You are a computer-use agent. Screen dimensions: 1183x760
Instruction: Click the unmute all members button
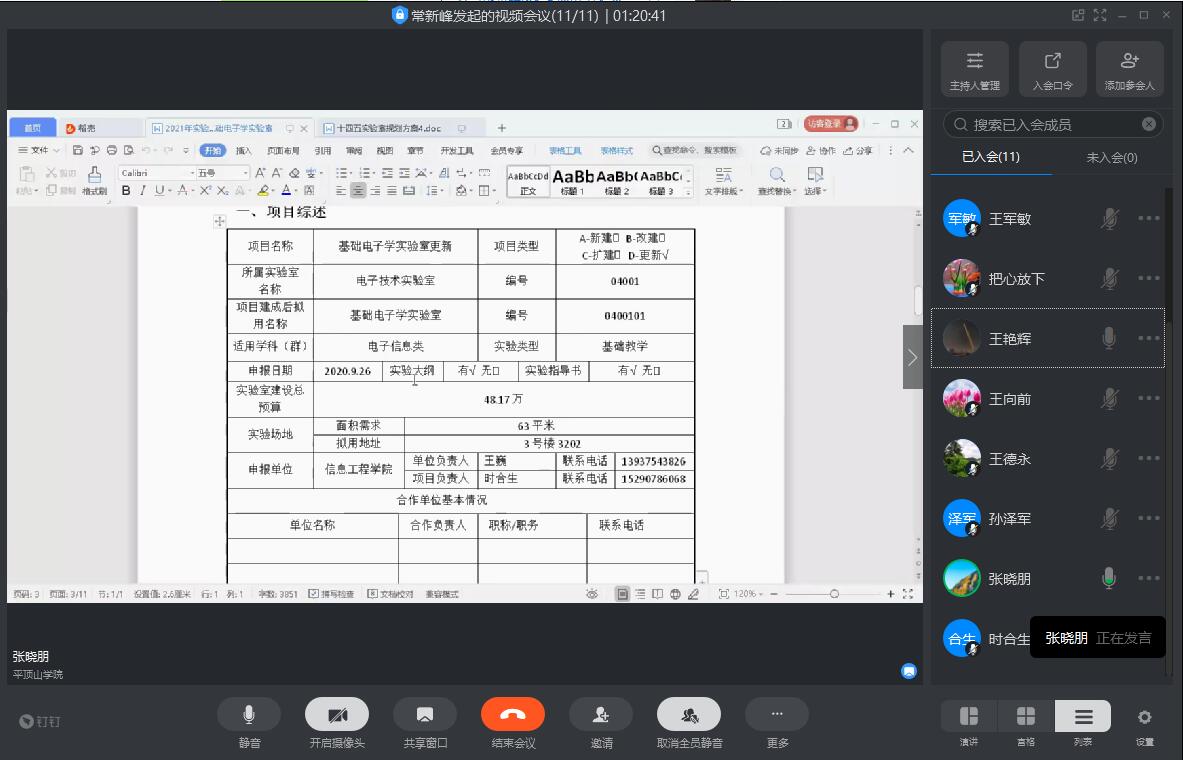click(x=689, y=715)
